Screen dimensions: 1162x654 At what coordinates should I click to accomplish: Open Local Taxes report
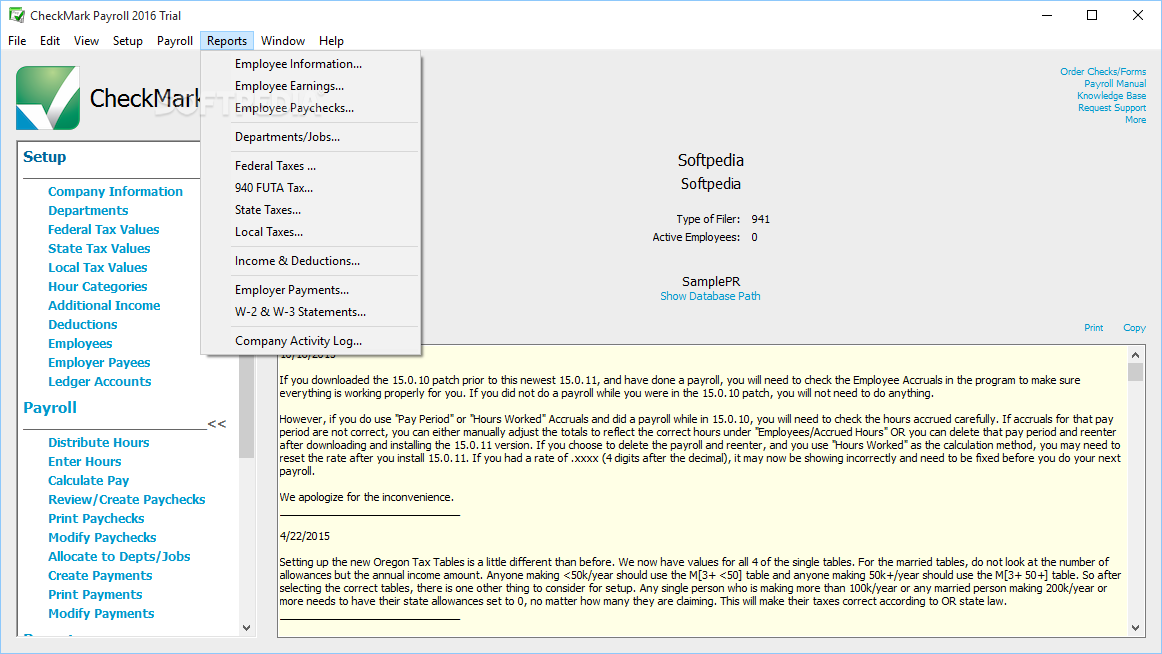[311, 232]
